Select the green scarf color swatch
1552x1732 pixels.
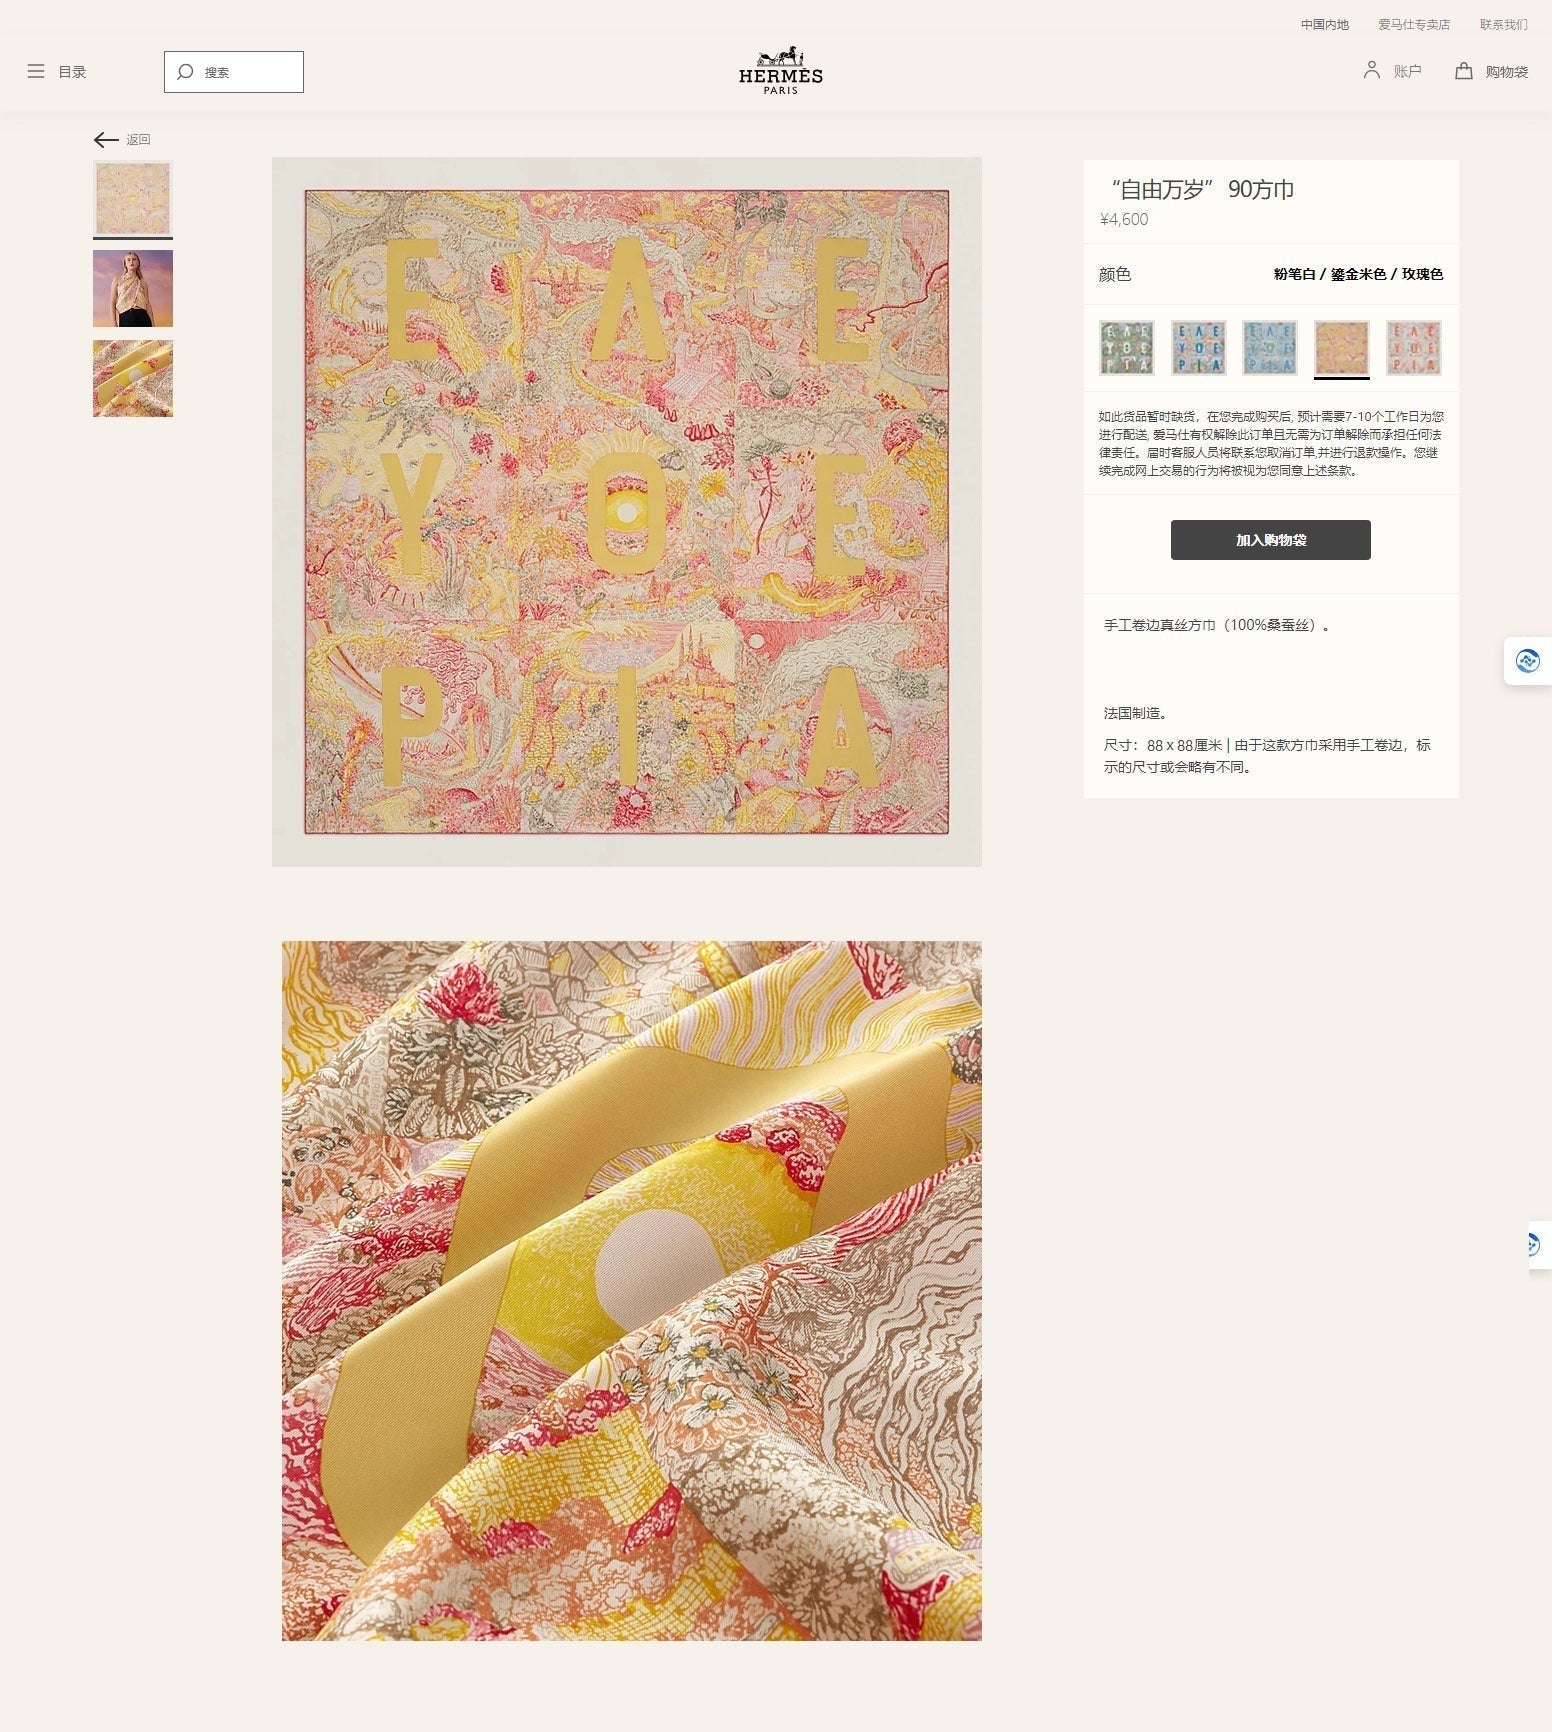coord(1127,348)
